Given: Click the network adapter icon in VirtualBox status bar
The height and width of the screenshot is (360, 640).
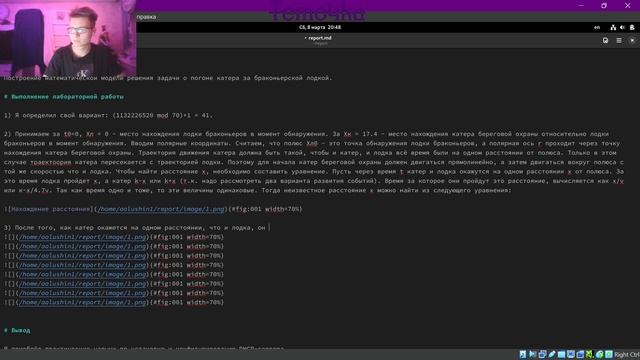Looking at the screenshot, I should click(542, 354).
